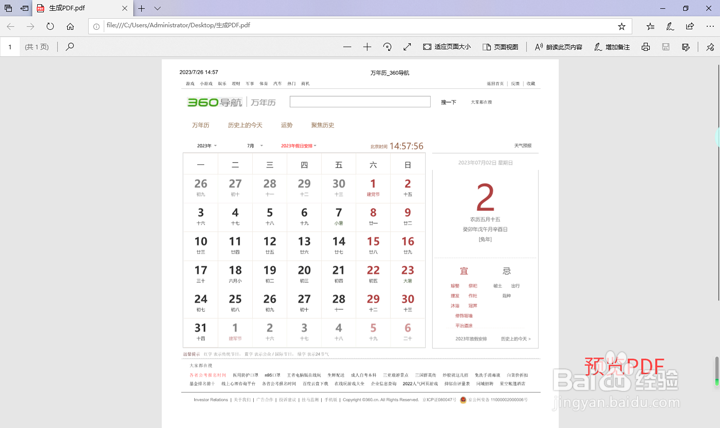Screen dimensions: 720x428
Task: Show tabs you've set aside
Action: 8,8
